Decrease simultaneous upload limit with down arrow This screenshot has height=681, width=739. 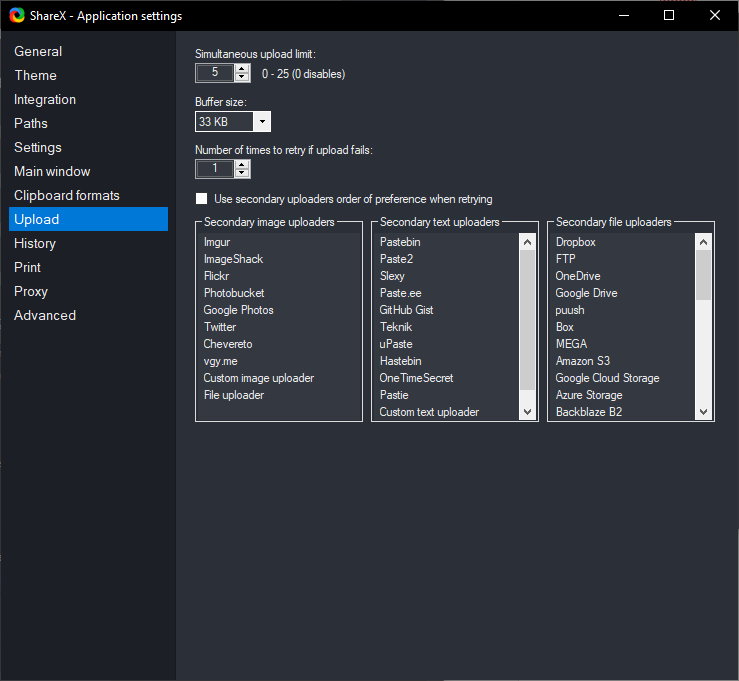(241, 77)
